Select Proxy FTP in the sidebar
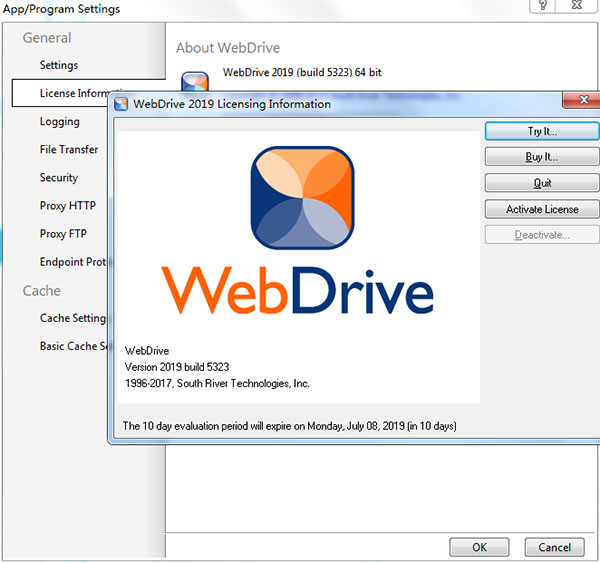 point(63,233)
